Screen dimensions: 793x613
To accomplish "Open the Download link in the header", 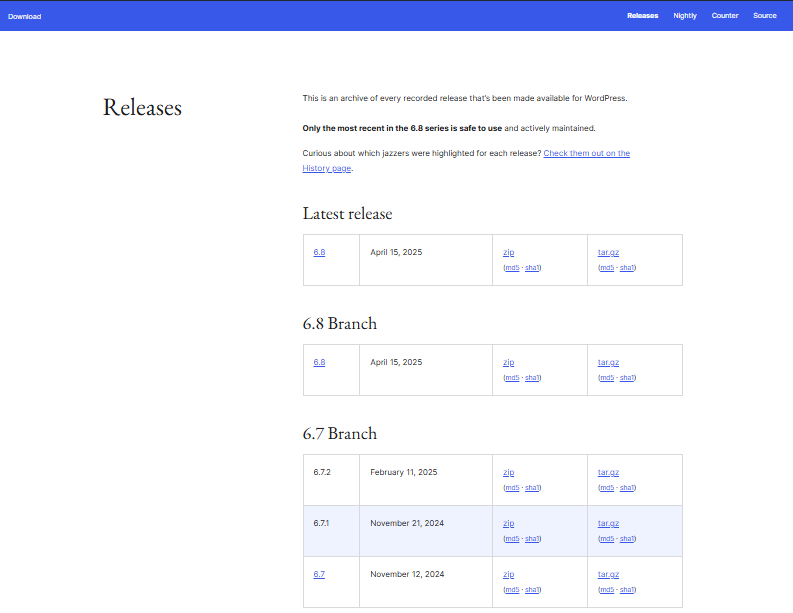I will click(25, 16).
